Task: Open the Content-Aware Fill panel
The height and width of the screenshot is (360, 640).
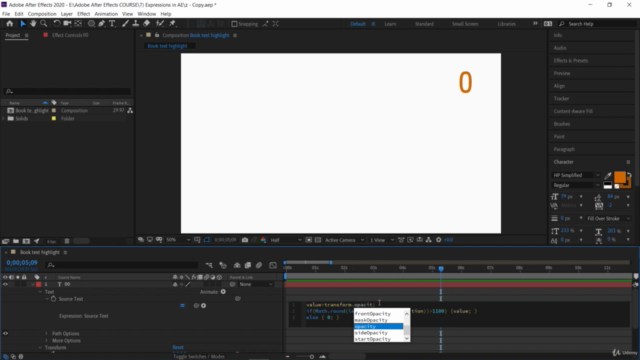Action: 573,111
